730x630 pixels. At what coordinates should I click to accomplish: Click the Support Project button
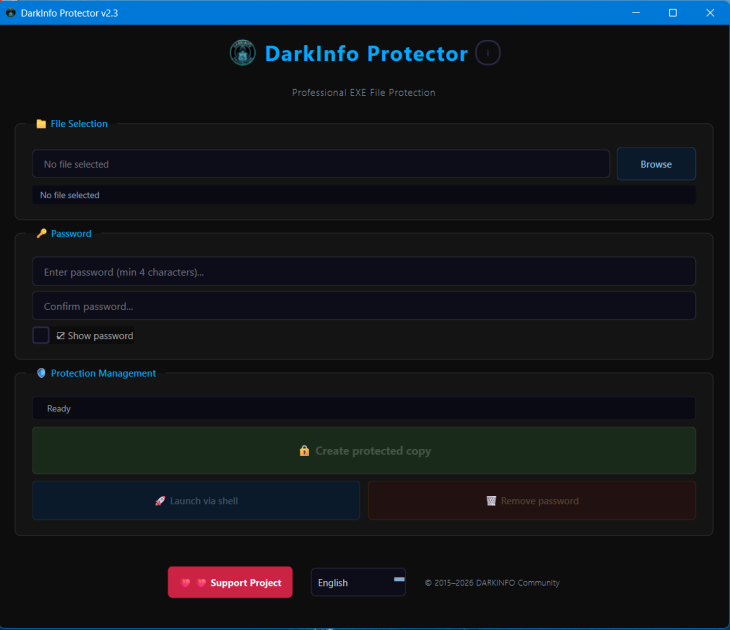point(230,582)
